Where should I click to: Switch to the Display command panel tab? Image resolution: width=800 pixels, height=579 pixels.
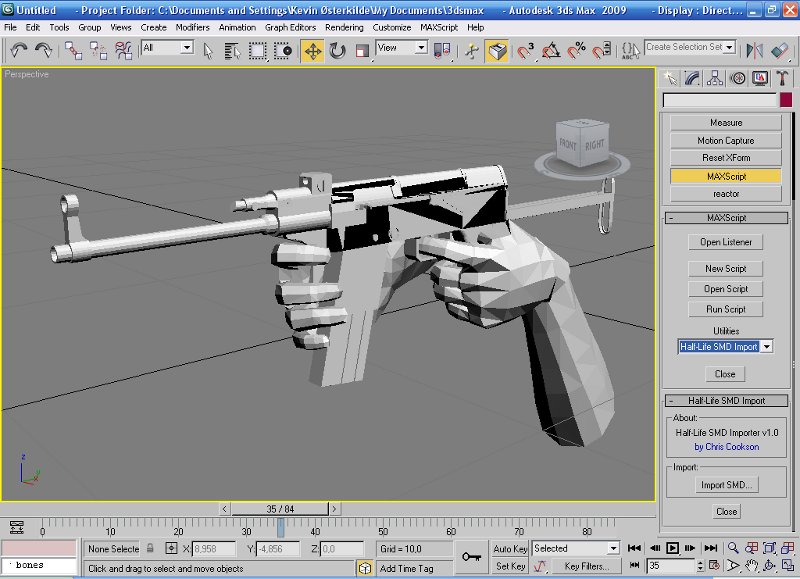(x=760, y=78)
